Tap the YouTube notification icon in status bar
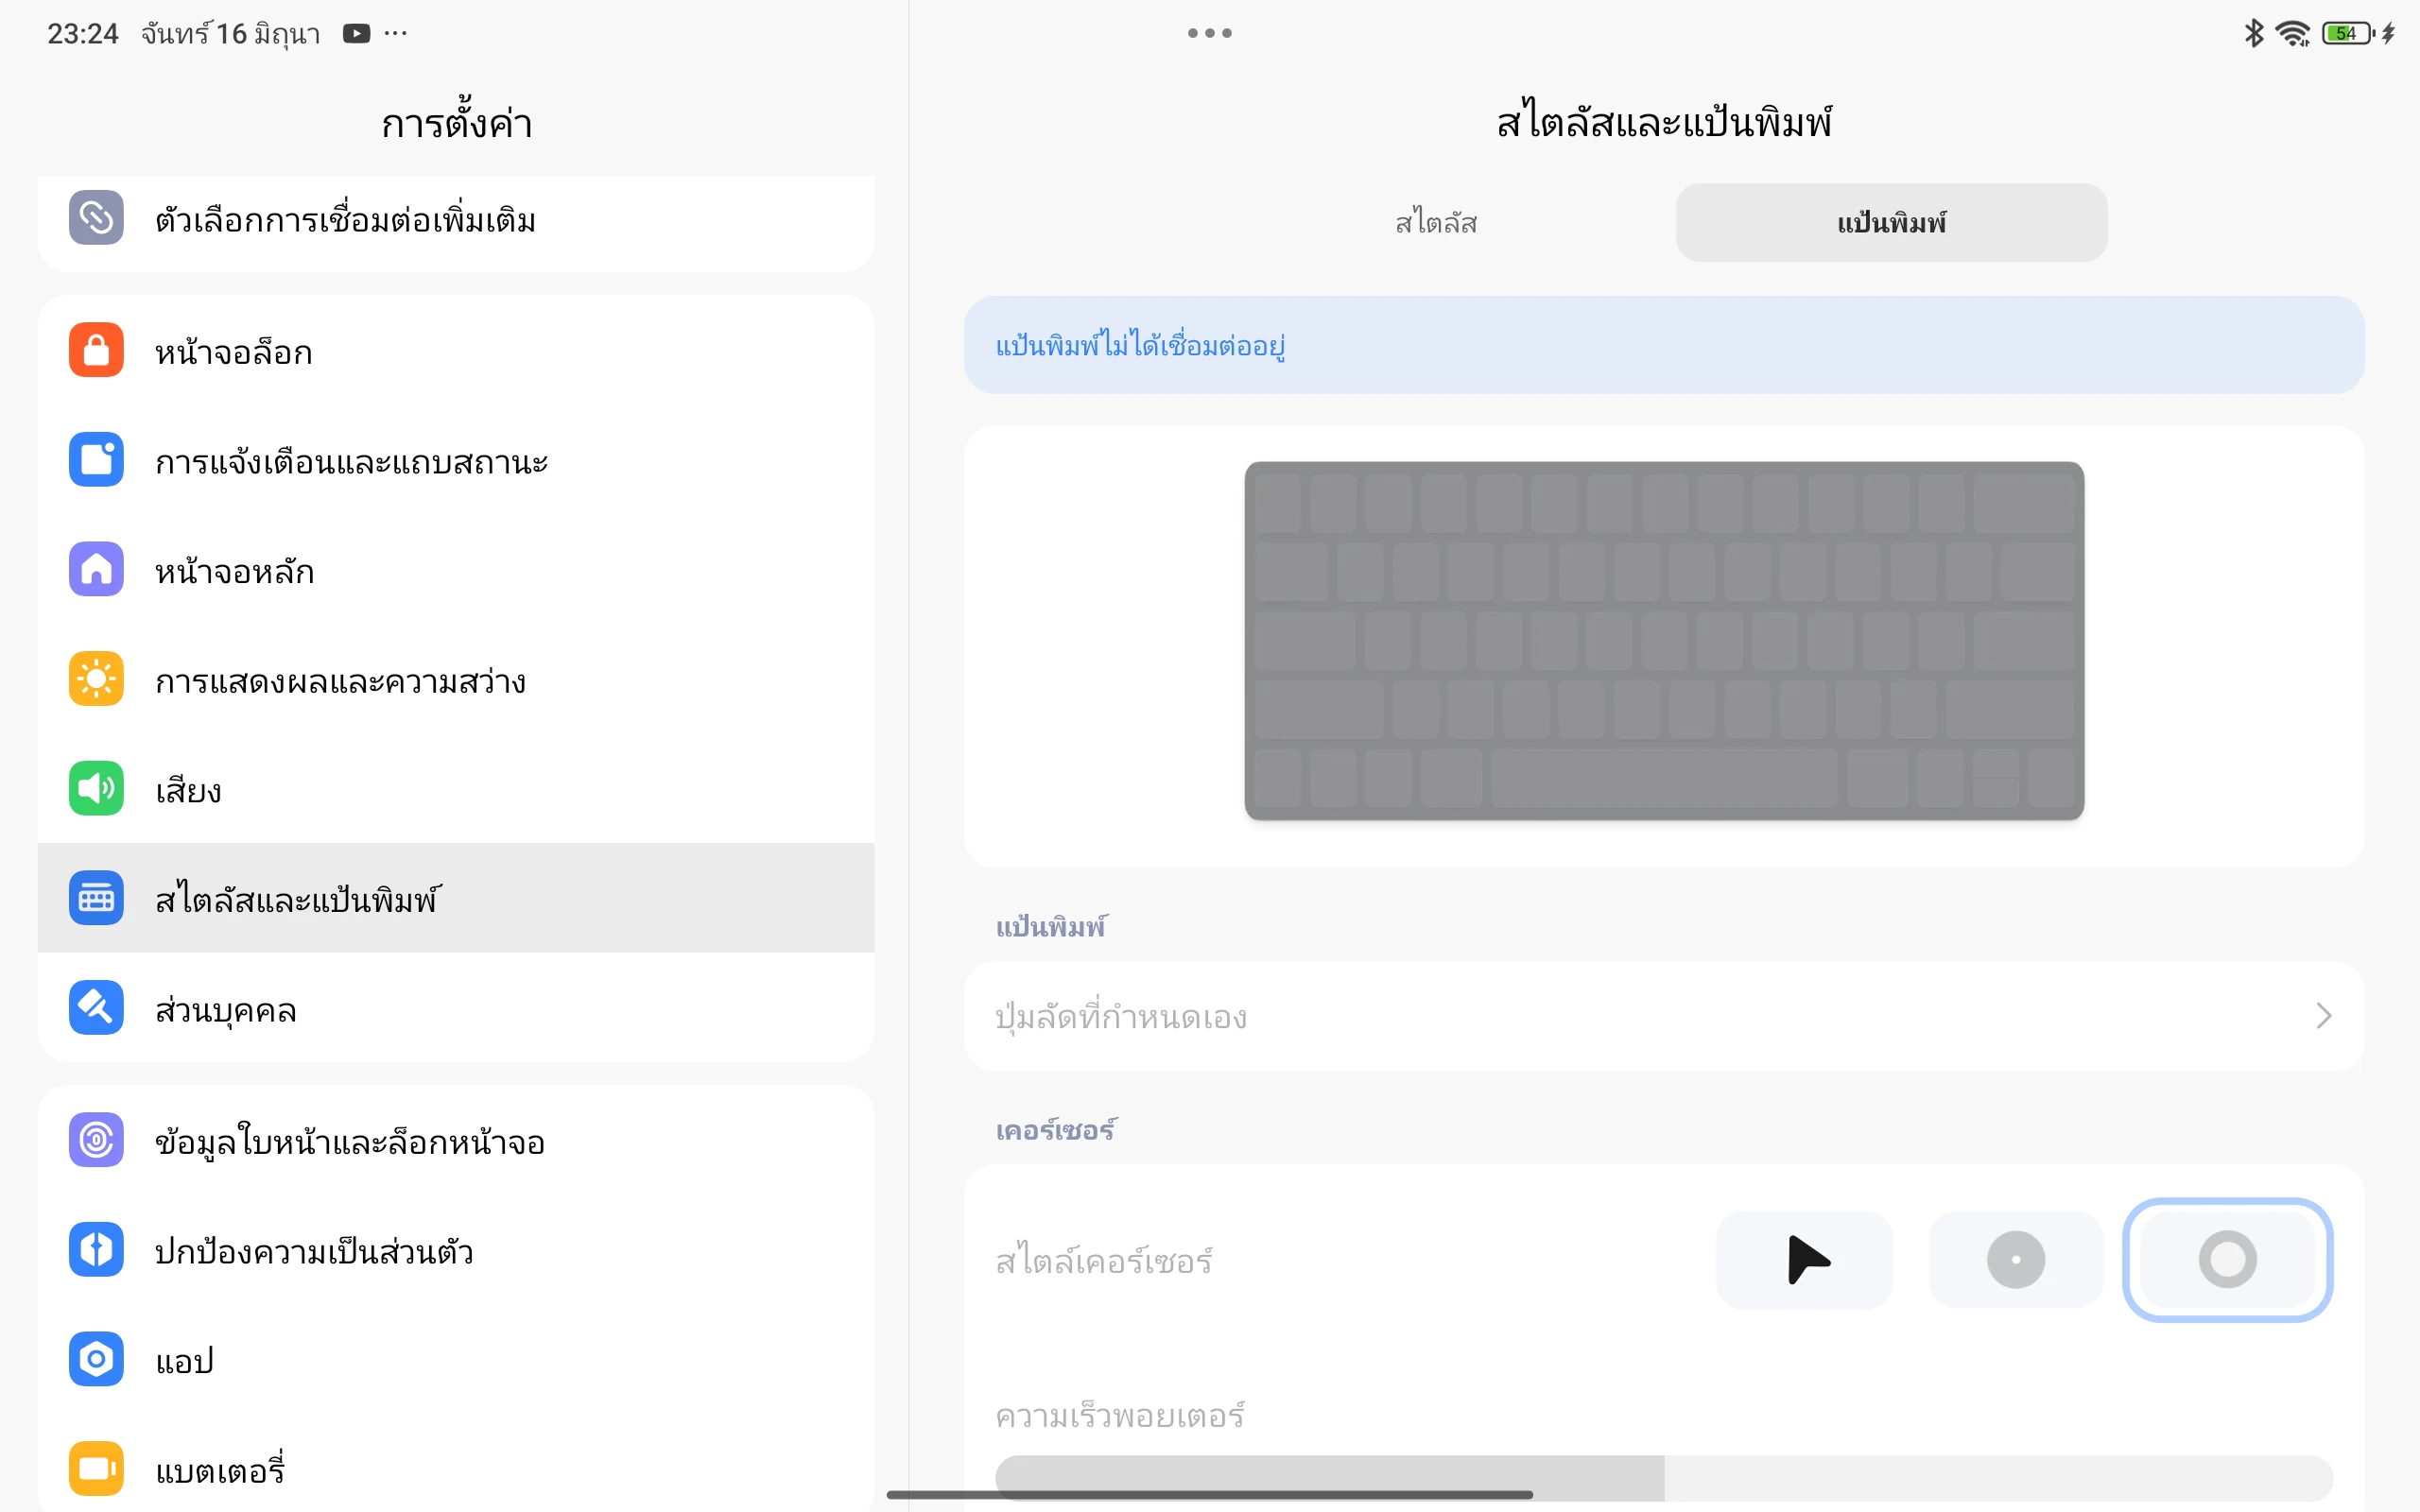 [356, 34]
